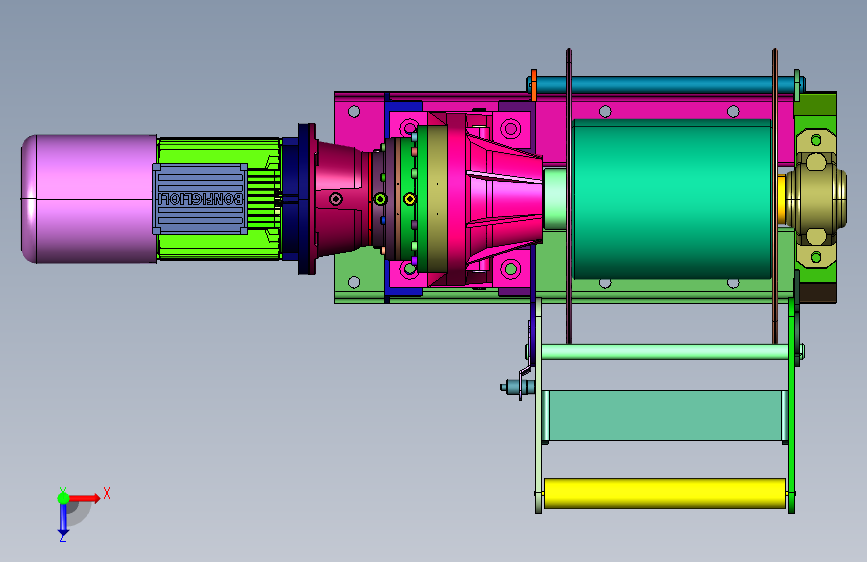Select the bright green right side arm
This screenshot has height=562, width=867.
(x=792, y=407)
